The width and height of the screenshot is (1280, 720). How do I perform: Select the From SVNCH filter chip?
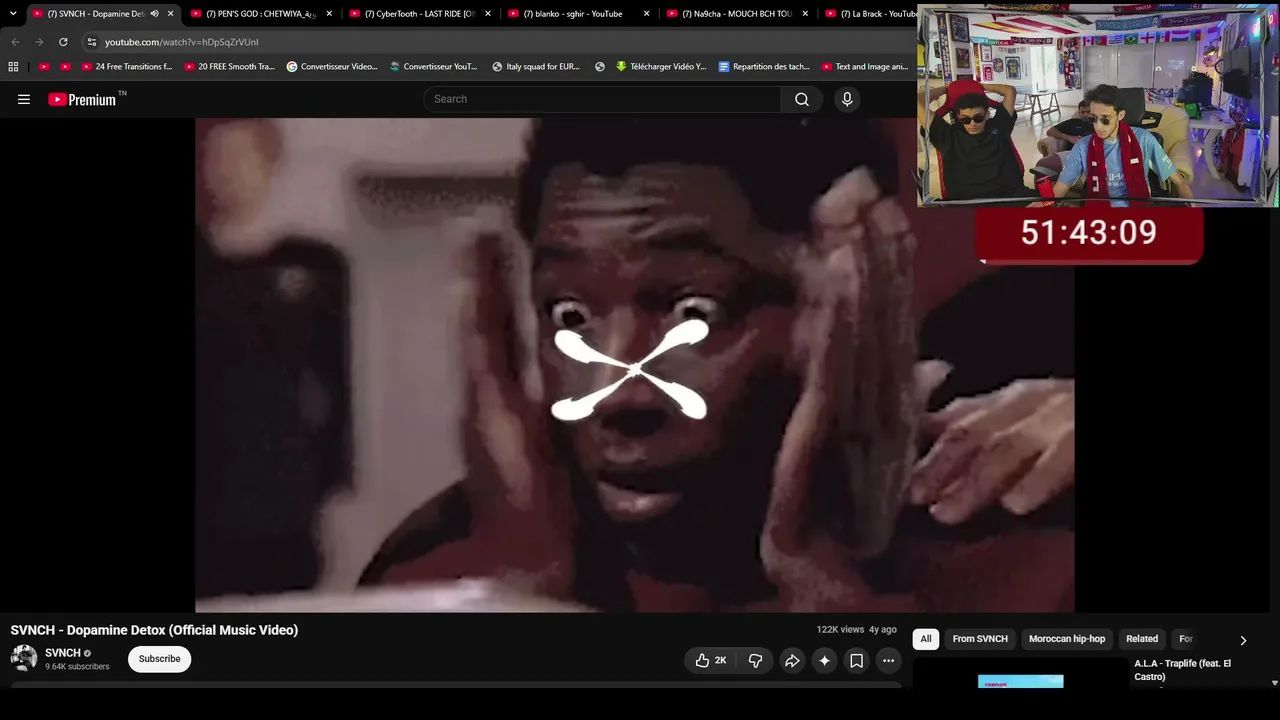point(980,639)
